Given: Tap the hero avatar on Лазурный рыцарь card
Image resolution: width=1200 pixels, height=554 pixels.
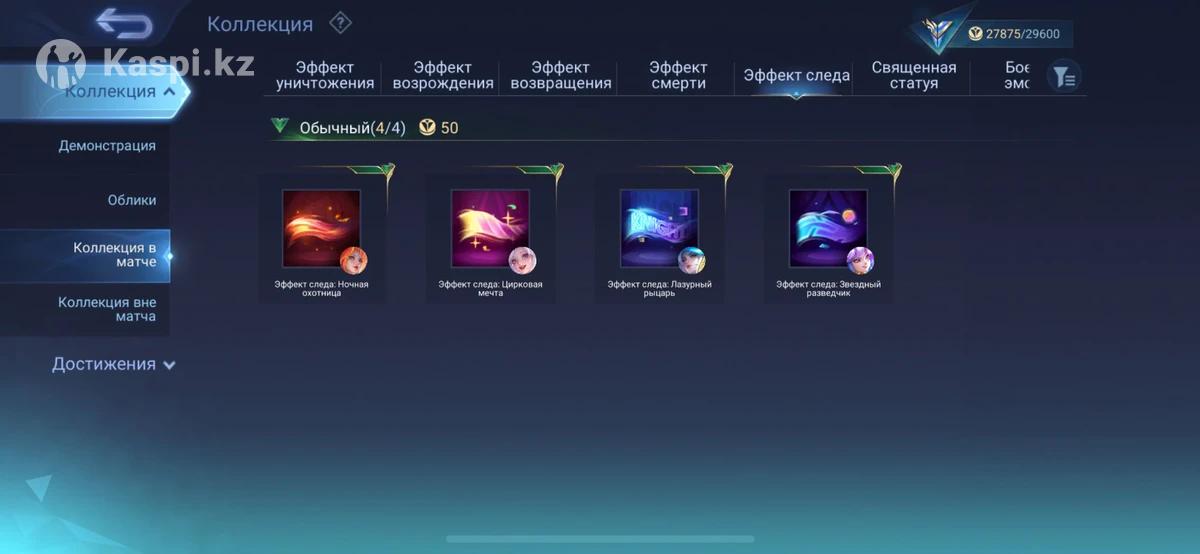Looking at the screenshot, I should pyautogui.click(x=692, y=261).
